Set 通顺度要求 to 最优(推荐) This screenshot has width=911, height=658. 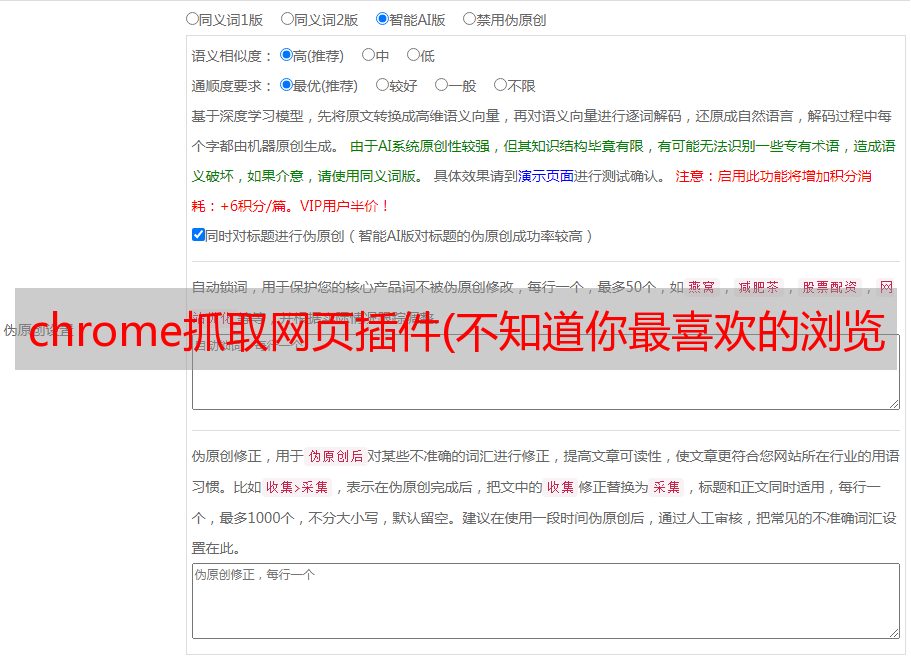[286, 85]
